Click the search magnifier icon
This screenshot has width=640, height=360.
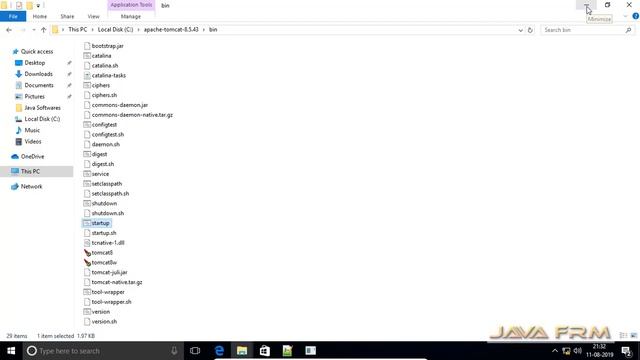click(x=629, y=30)
